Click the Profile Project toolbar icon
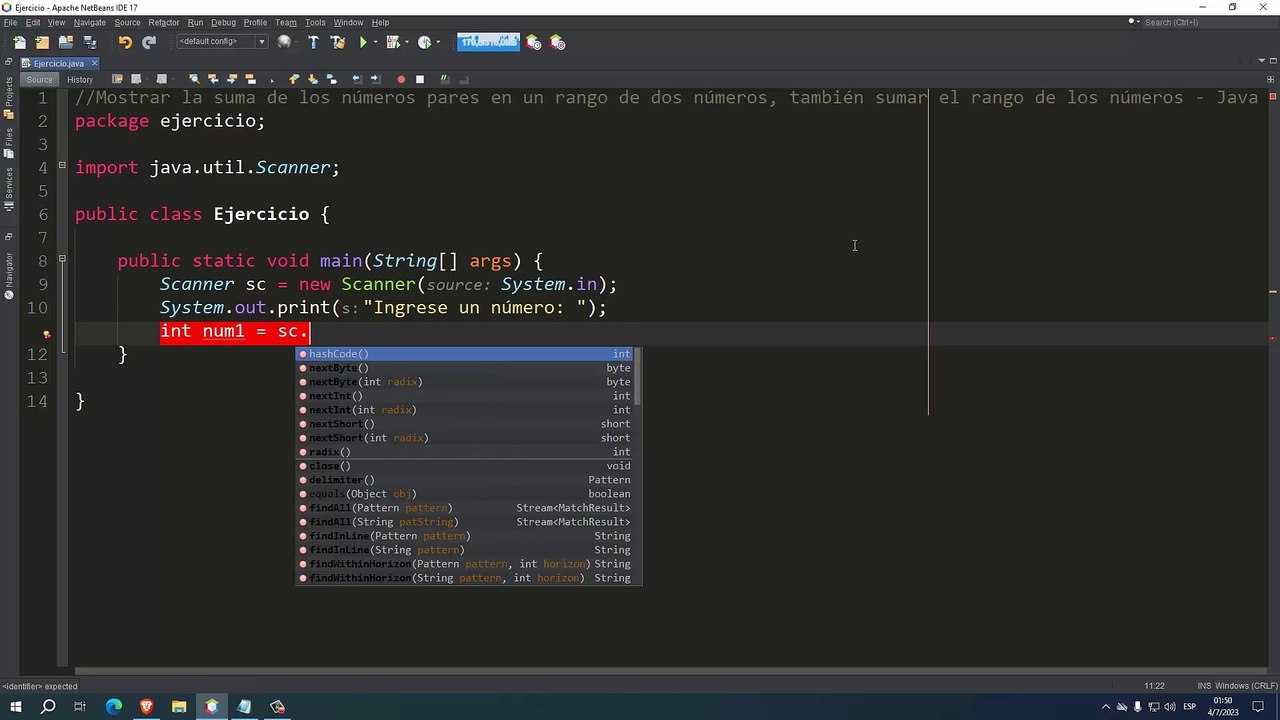This screenshot has height=720, width=1280. pyautogui.click(x=424, y=42)
